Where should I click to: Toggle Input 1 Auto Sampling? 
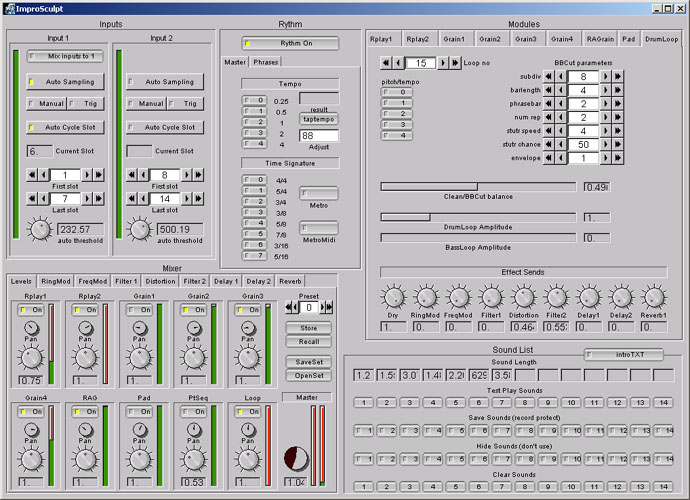tap(65, 81)
